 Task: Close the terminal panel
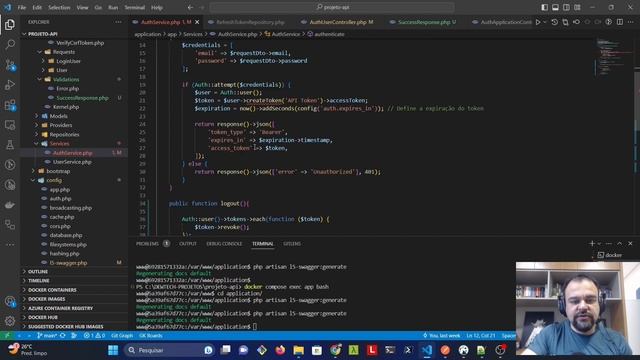630,243
